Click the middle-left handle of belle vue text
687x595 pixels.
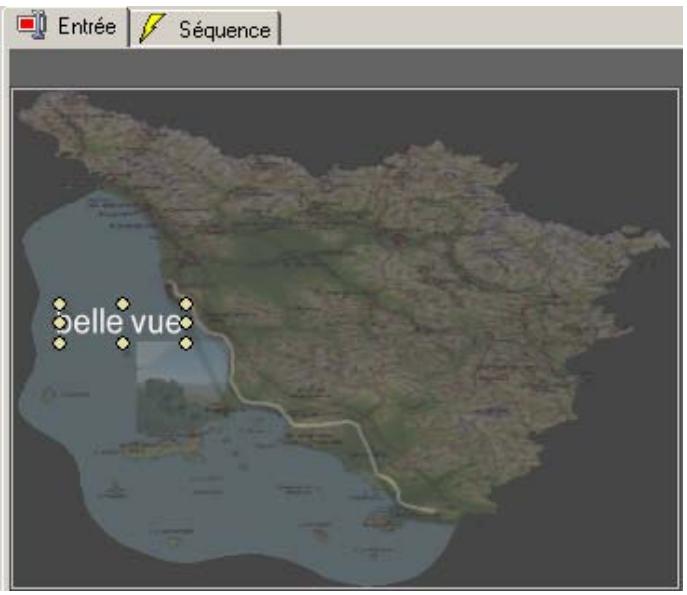[60, 323]
